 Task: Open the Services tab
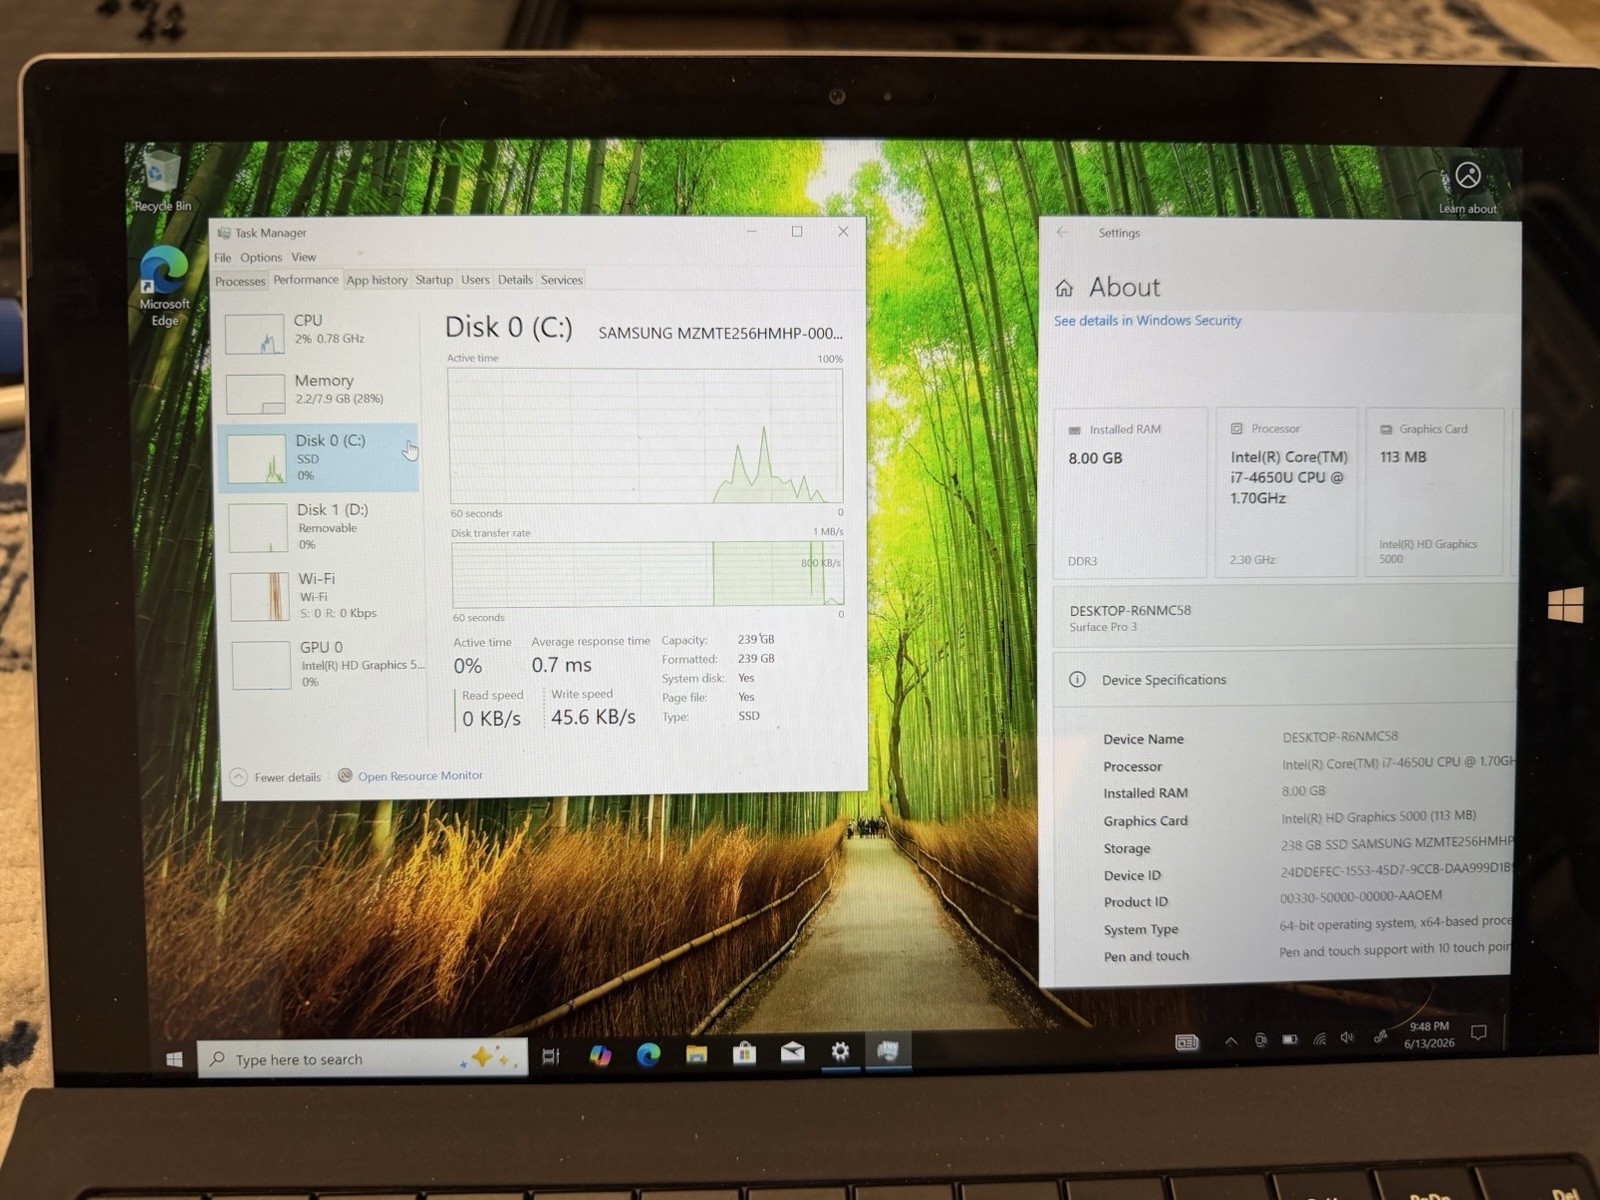561,280
